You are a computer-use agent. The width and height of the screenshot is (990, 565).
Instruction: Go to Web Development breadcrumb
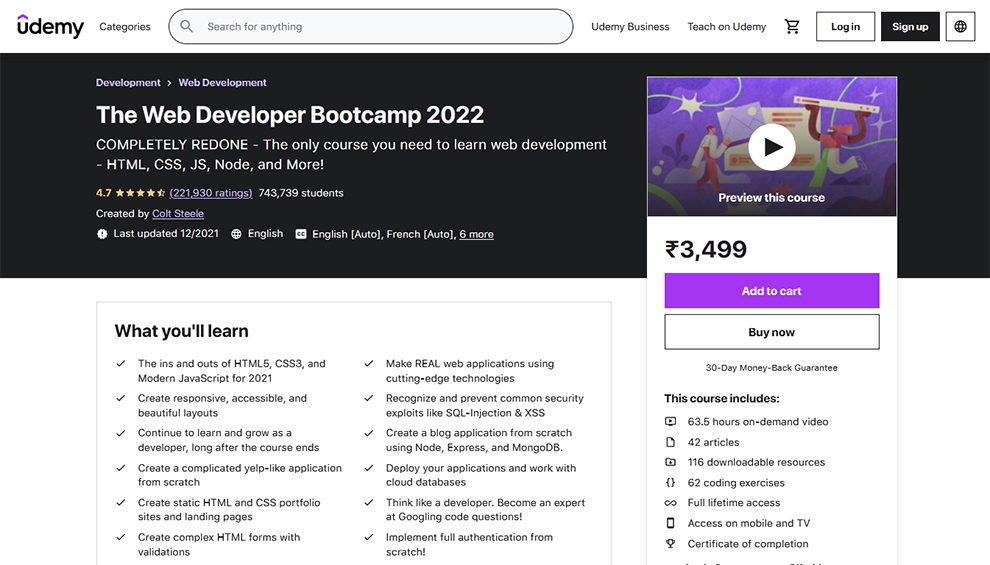[222, 83]
